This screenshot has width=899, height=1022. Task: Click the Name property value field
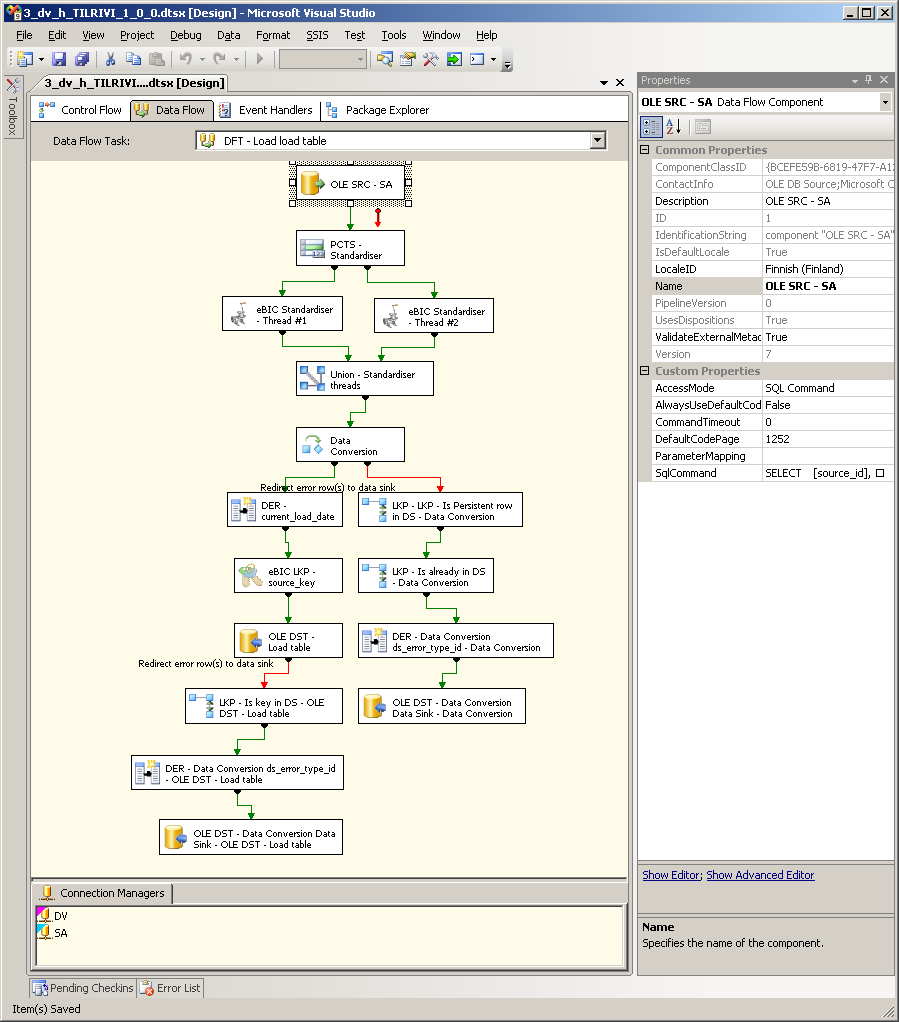pos(829,285)
